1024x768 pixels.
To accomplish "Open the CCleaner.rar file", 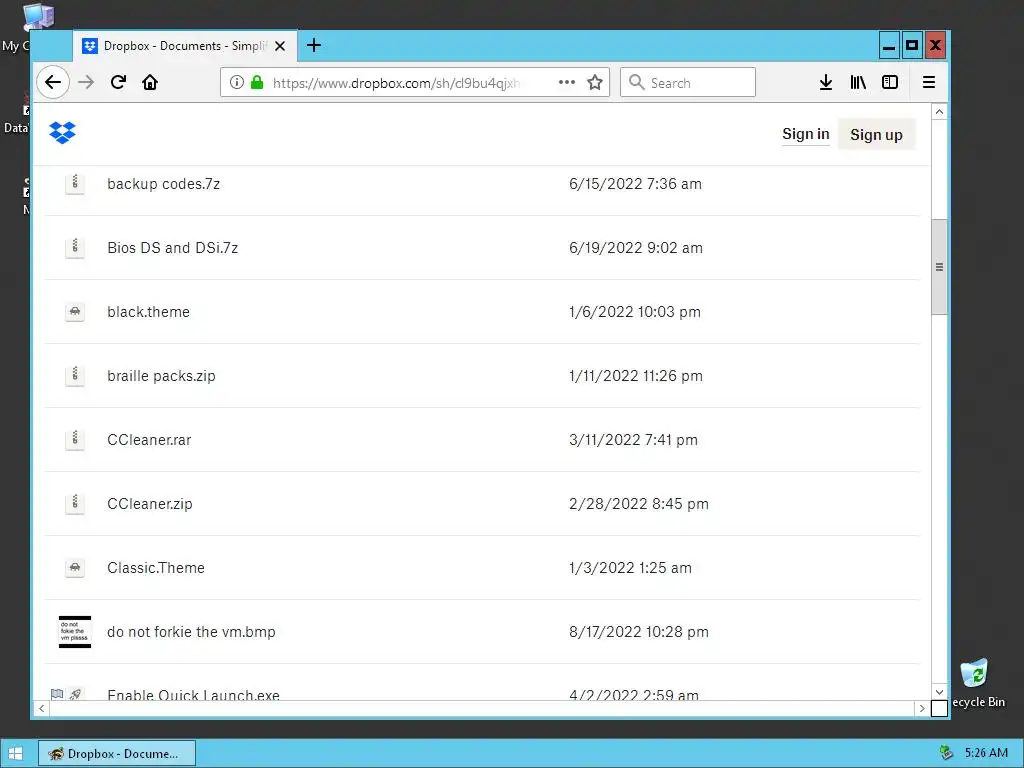I will 149,440.
